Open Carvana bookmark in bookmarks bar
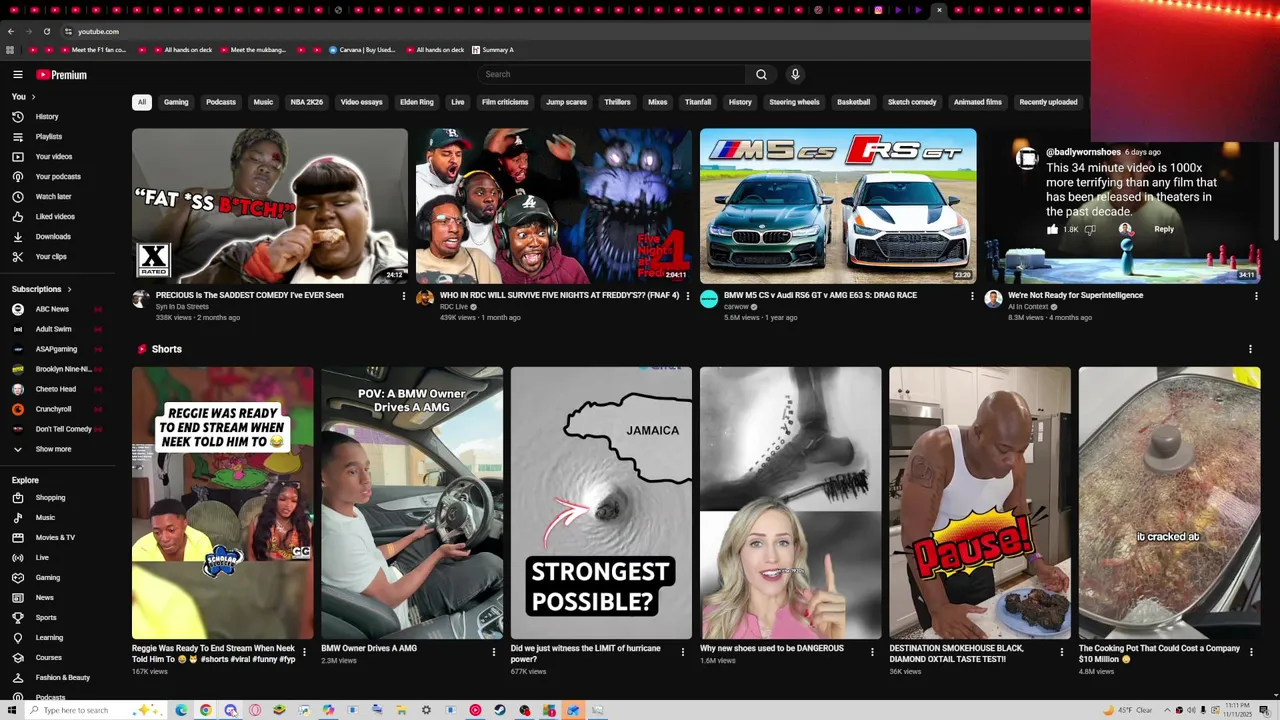This screenshot has width=1280, height=720. click(x=362, y=50)
